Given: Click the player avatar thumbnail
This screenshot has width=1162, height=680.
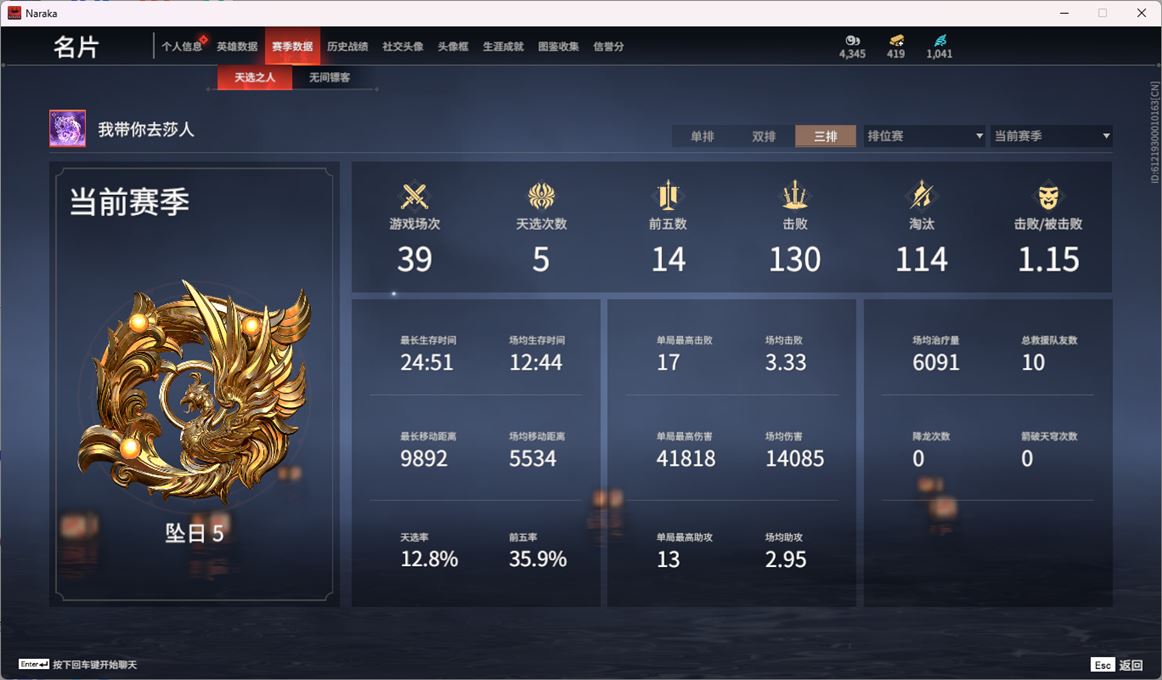Looking at the screenshot, I should 67,129.
